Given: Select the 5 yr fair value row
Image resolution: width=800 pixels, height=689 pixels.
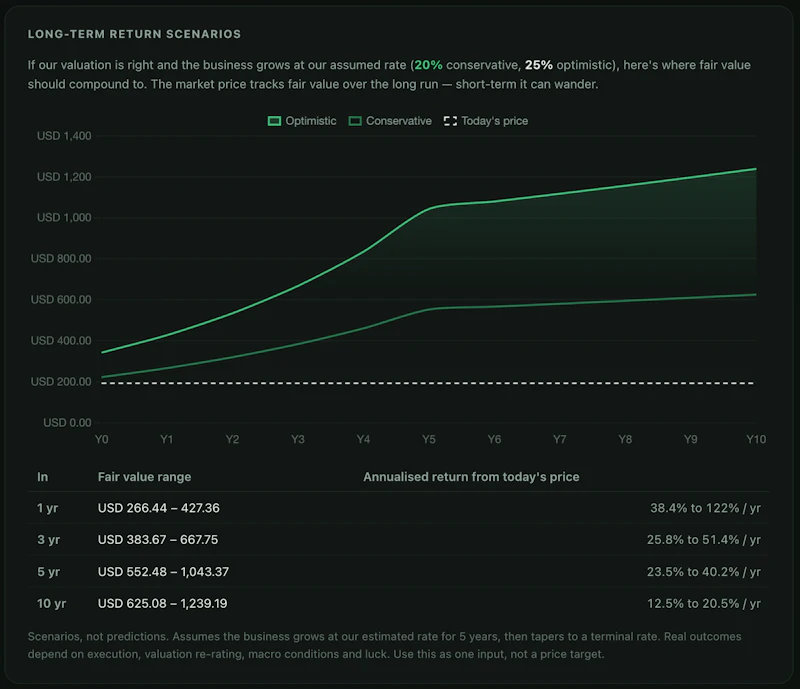Looking at the screenshot, I should click(x=398, y=572).
